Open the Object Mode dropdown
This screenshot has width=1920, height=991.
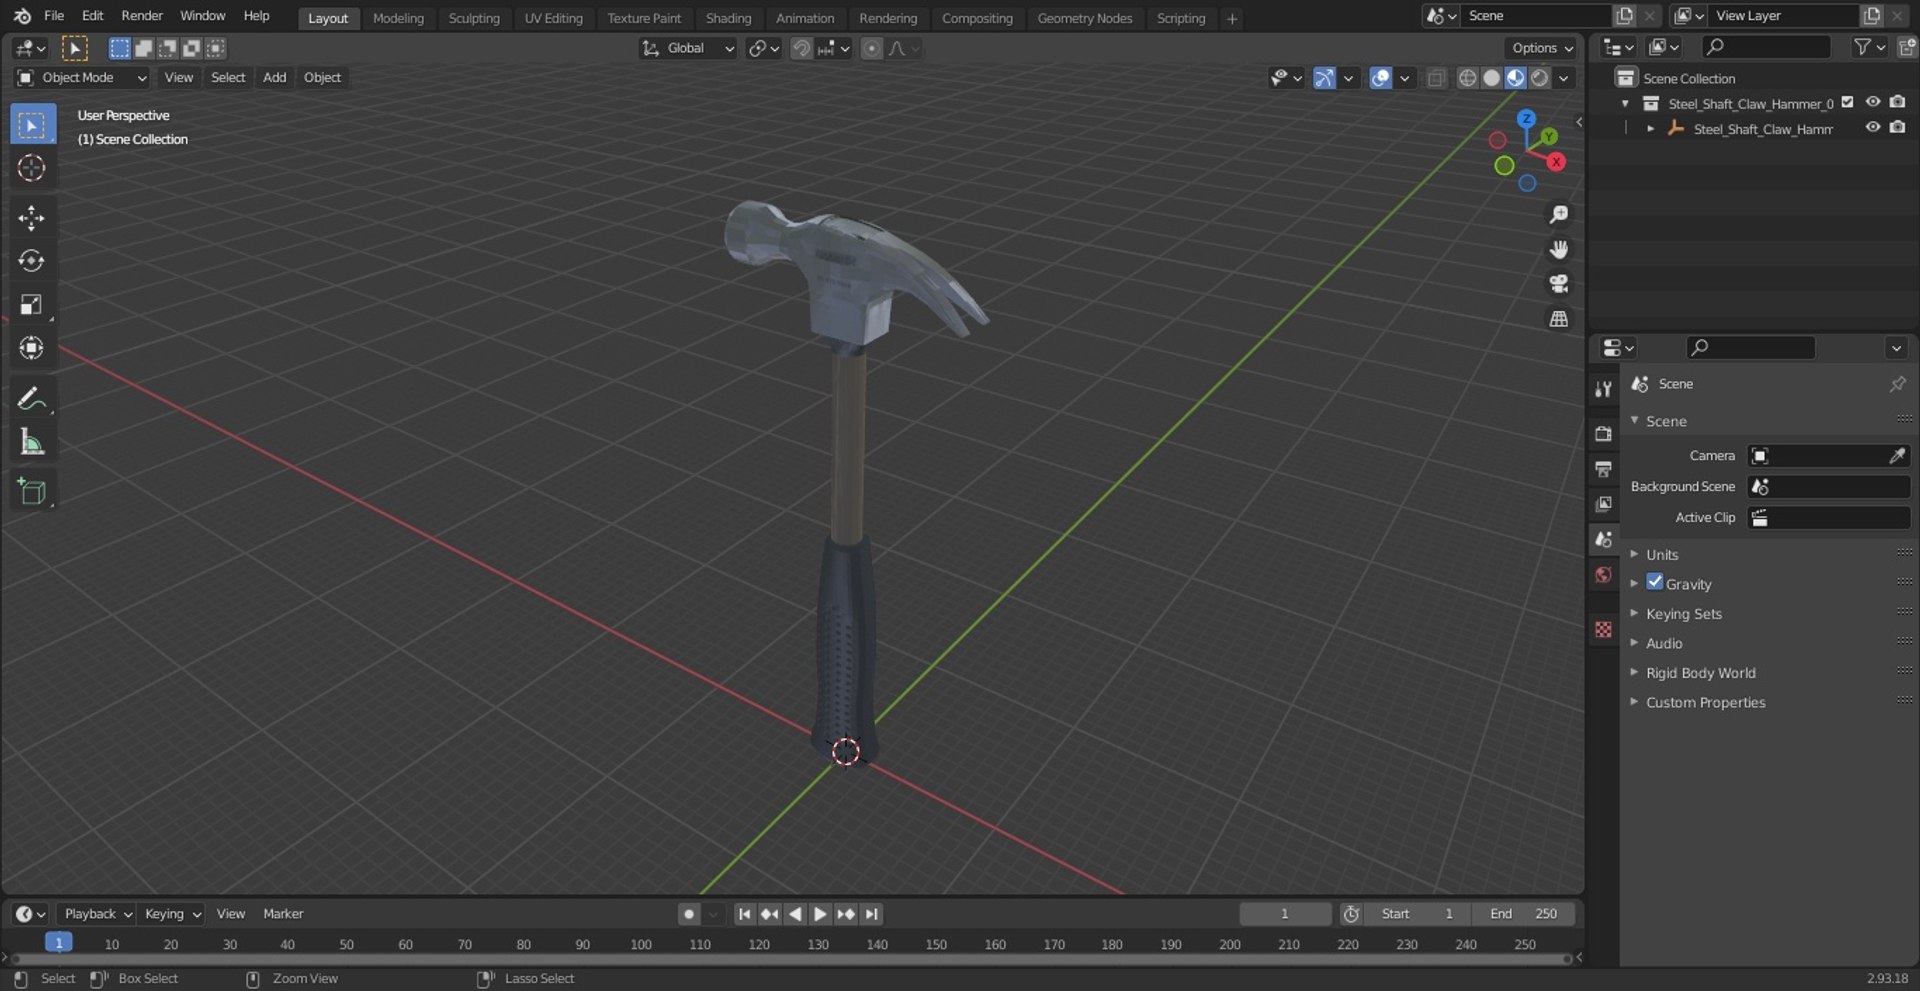(x=82, y=78)
